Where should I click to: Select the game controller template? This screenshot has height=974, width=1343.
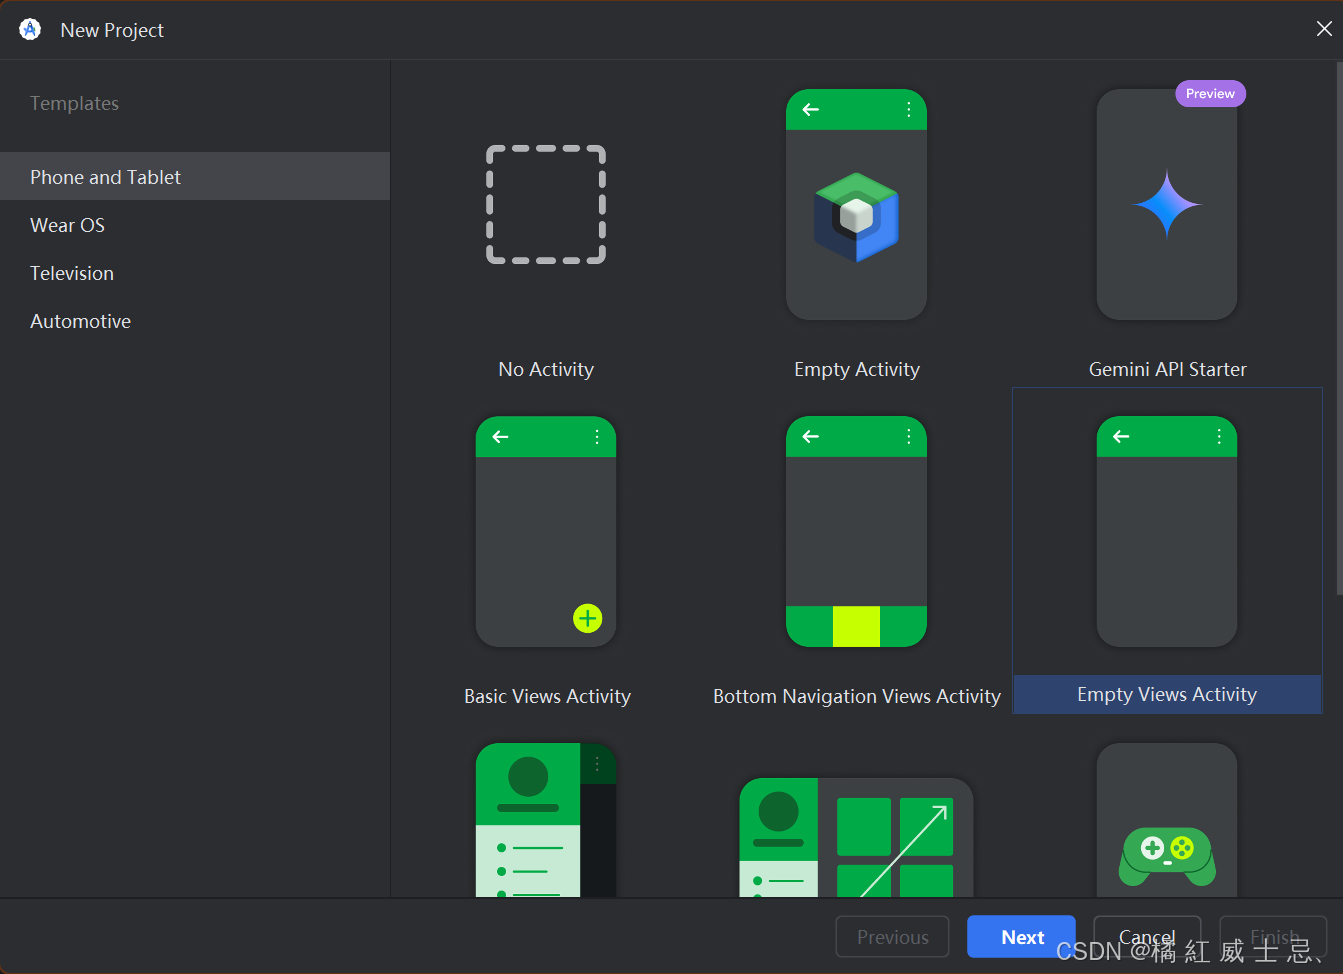1167,820
